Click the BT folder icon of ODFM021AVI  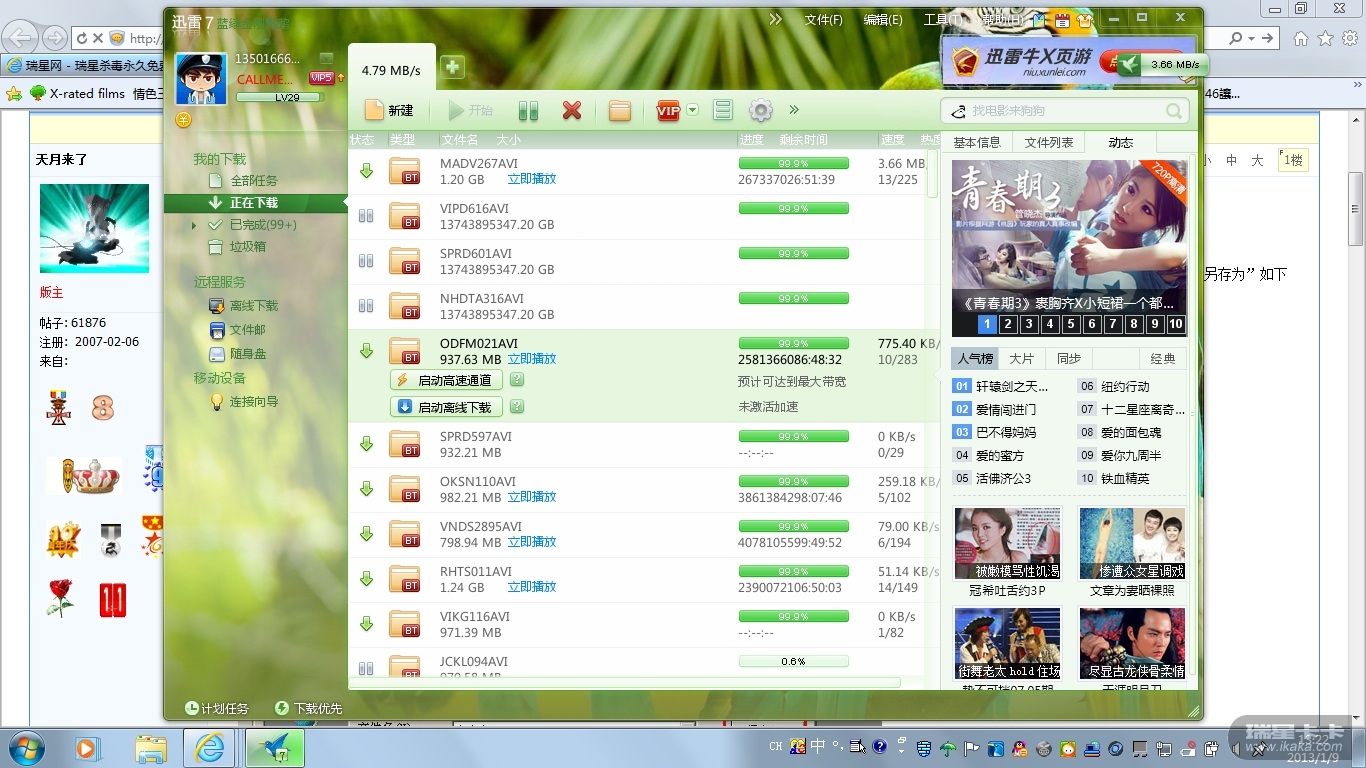(405, 351)
